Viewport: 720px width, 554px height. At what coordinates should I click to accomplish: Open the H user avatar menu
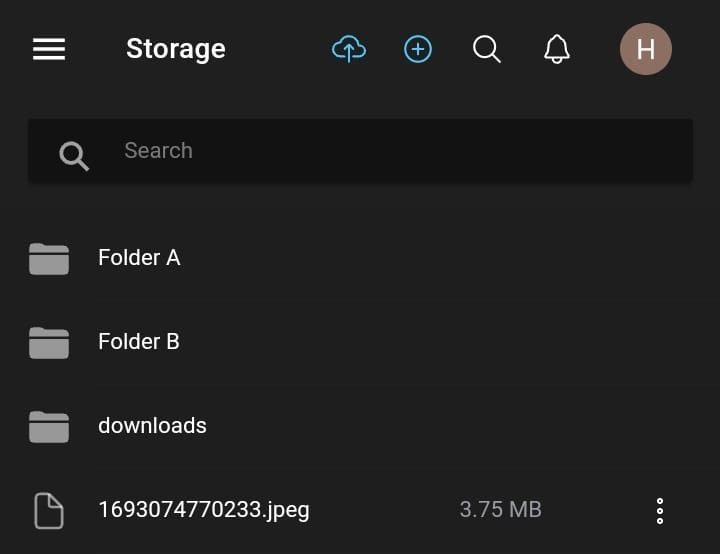(645, 49)
